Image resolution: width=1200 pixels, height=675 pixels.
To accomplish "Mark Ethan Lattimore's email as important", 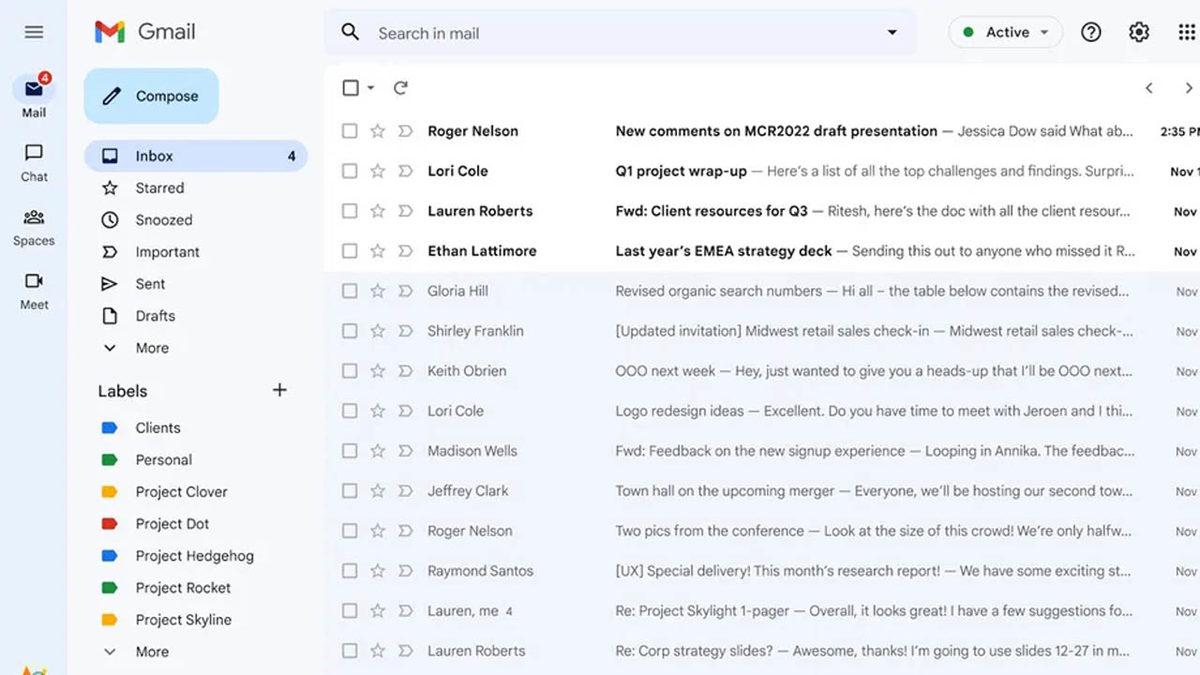I will click(405, 250).
